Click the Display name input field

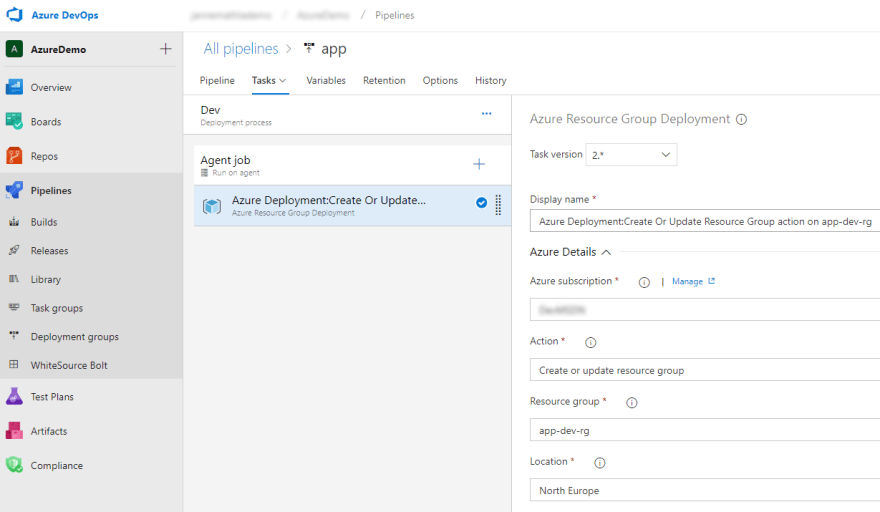pyautogui.click(x=705, y=221)
